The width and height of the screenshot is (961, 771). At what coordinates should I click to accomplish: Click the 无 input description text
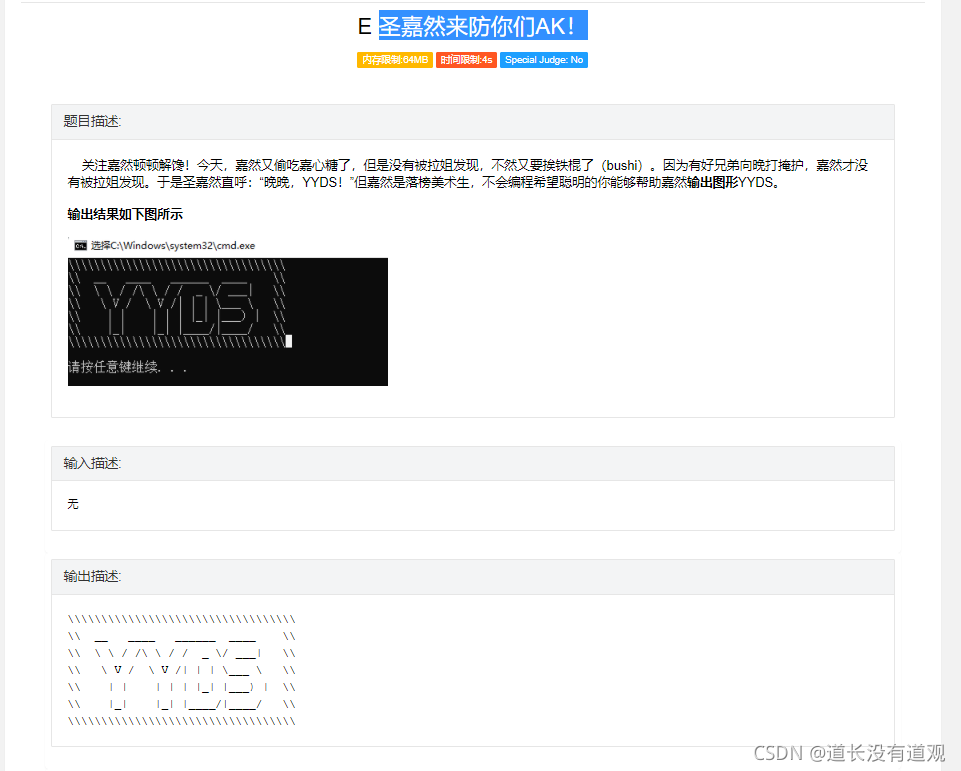point(73,504)
